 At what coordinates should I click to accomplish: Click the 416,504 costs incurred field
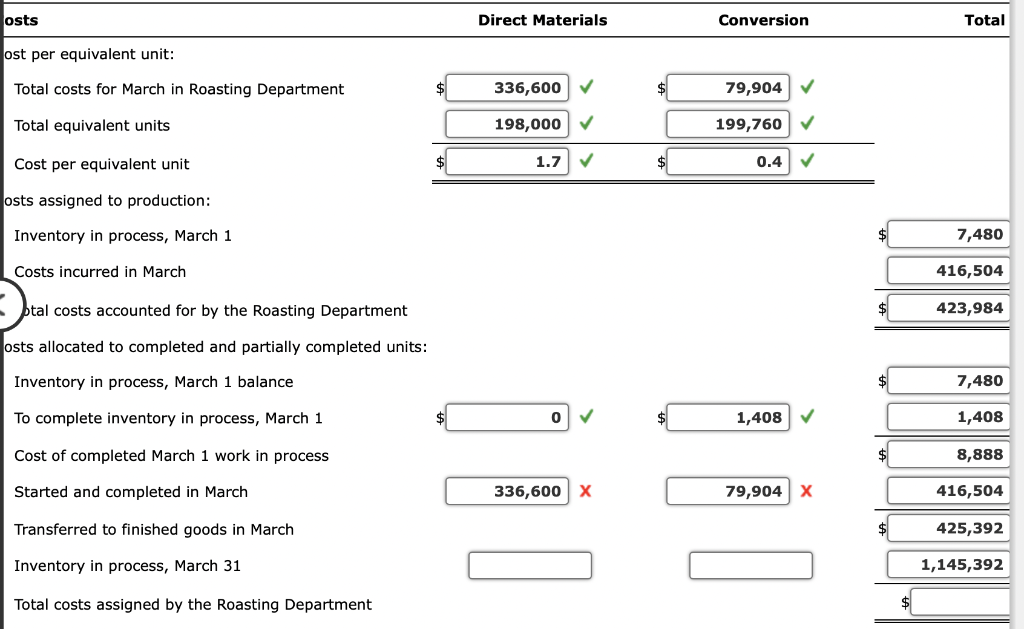tap(948, 270)
